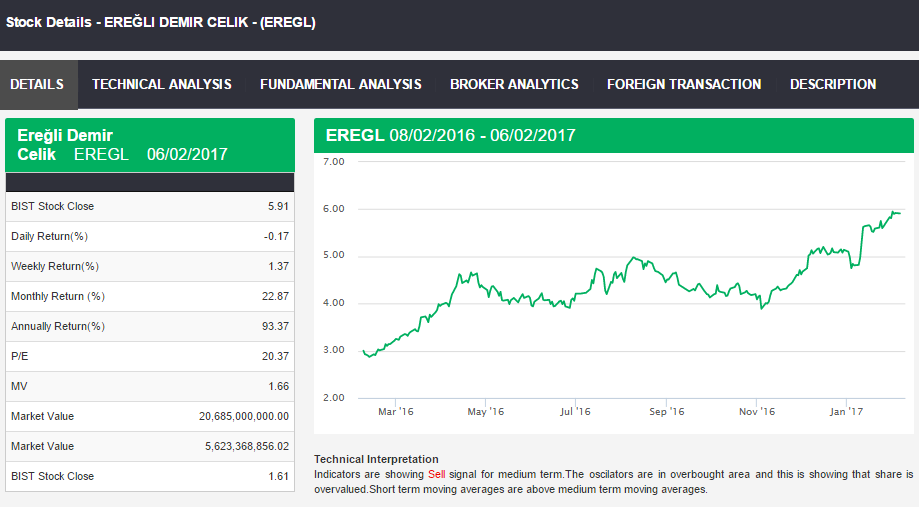Click the Market Value 20,685,000,000.00 figure
This screenshot has width=919, height=507.
point(244,416)
